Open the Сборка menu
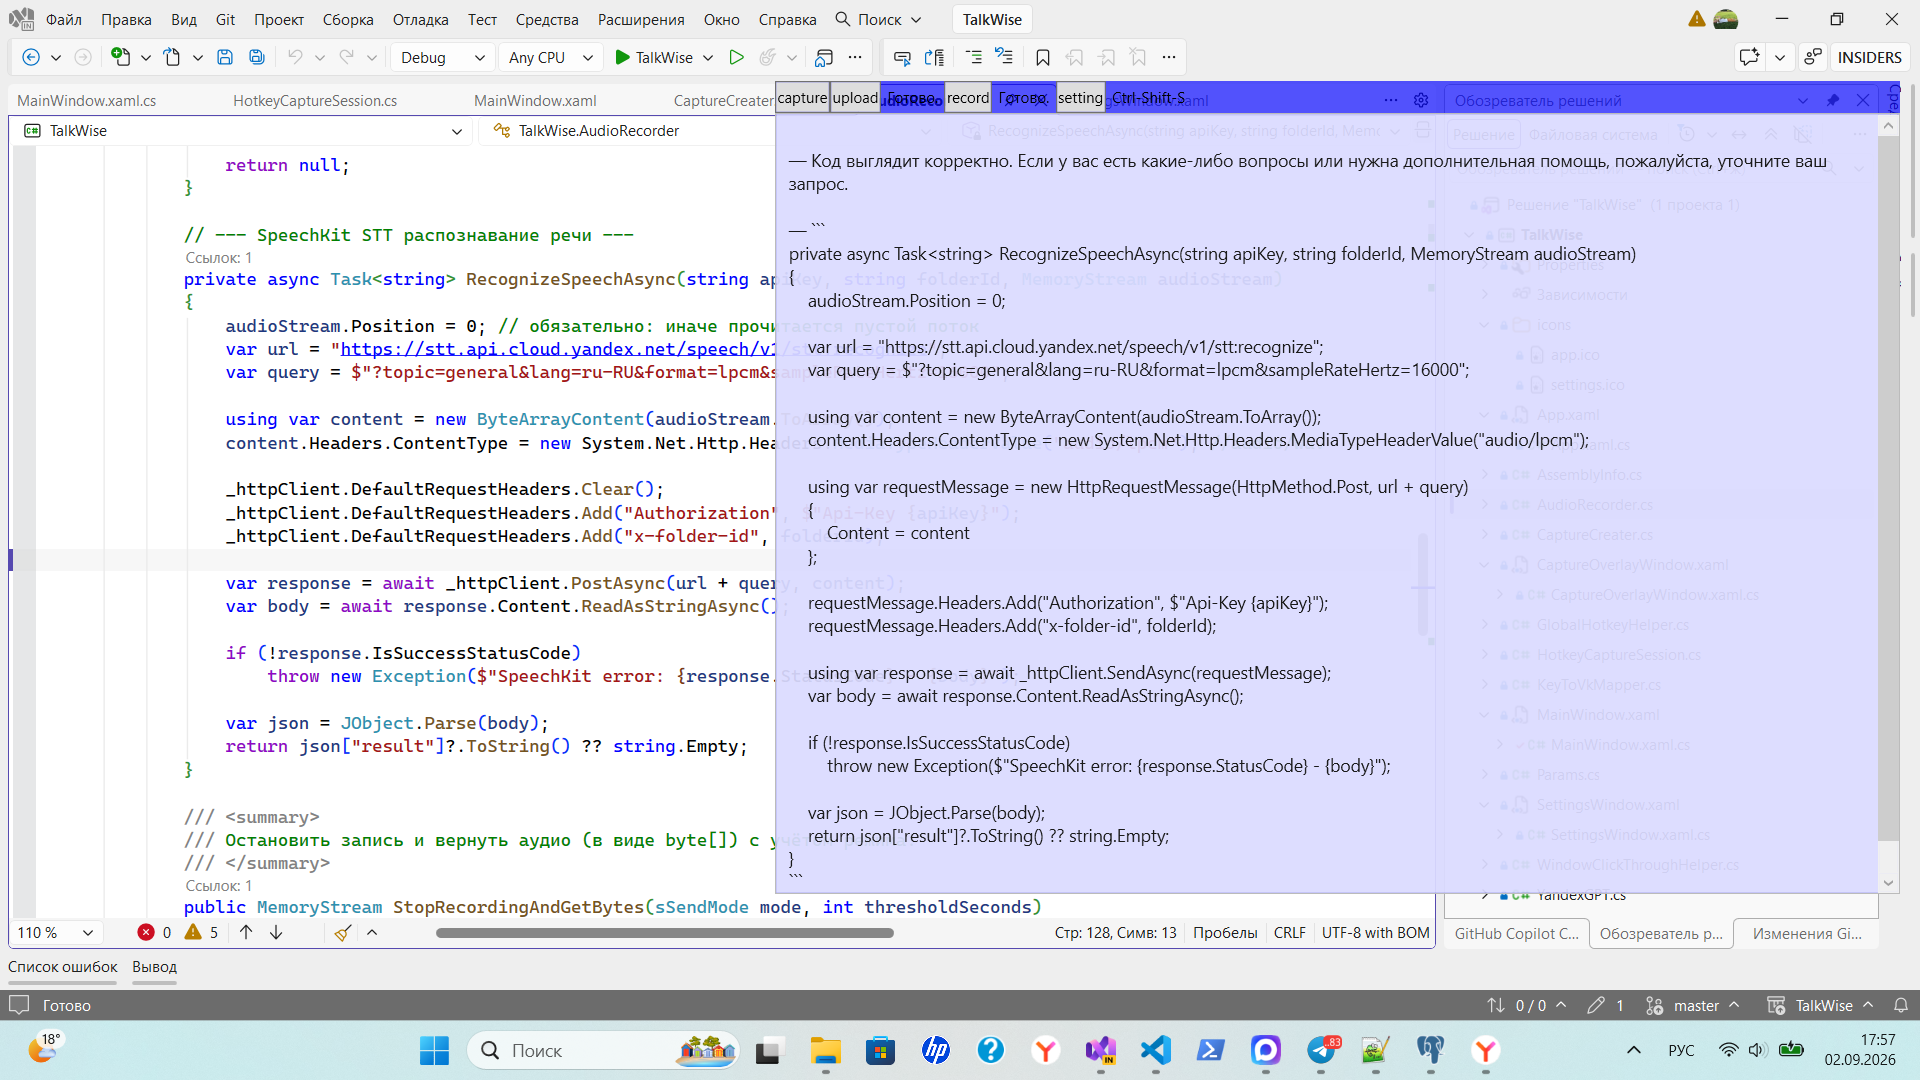The image size is (1920, 1080). pos(348,19)
